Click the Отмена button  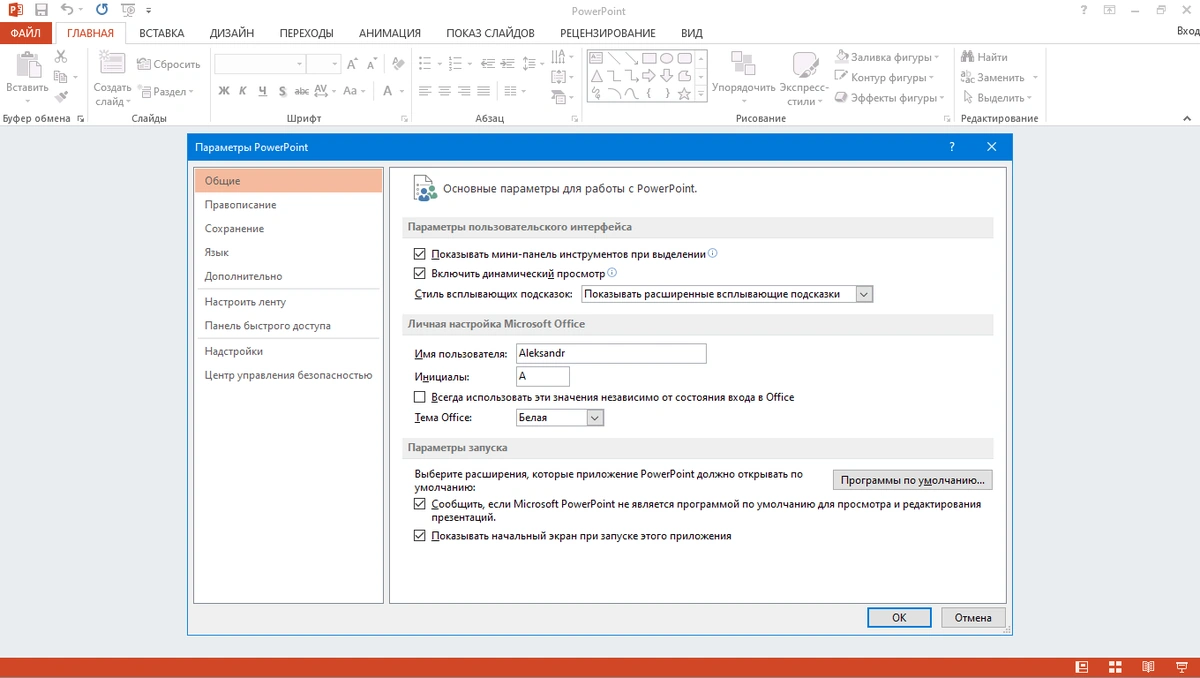(973, 618)
